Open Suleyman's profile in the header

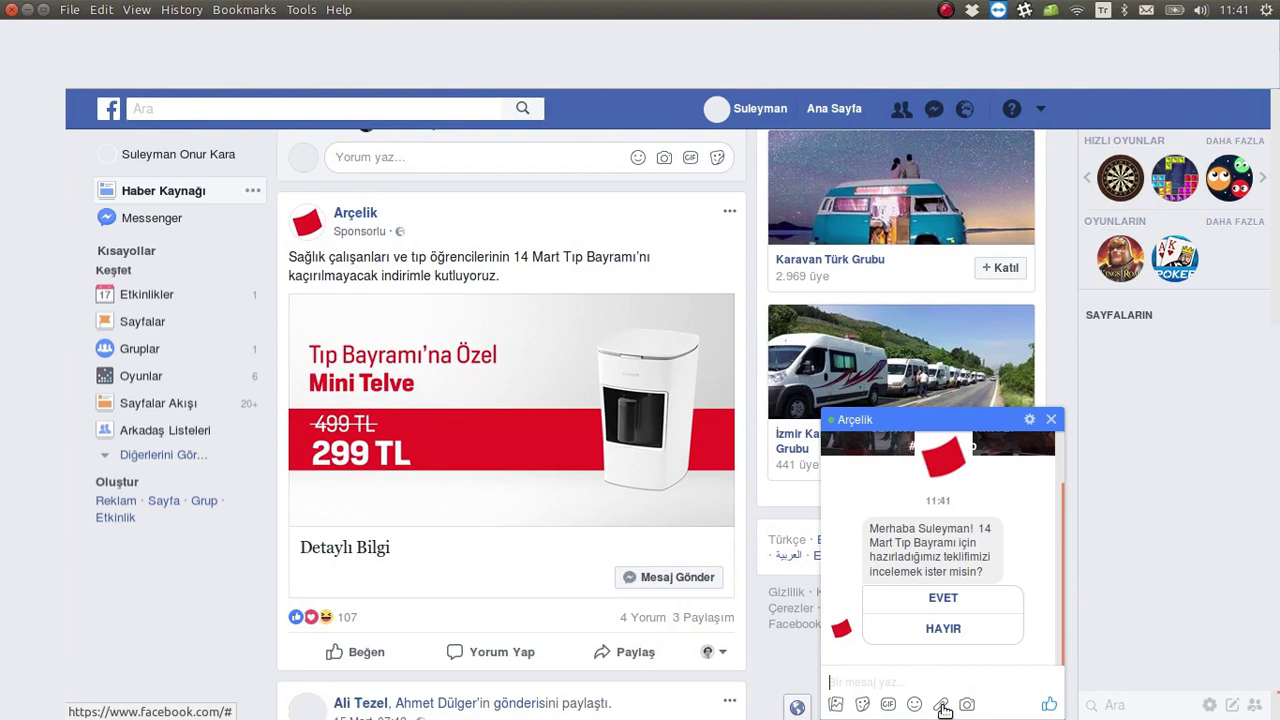click(x=746, y=109)
